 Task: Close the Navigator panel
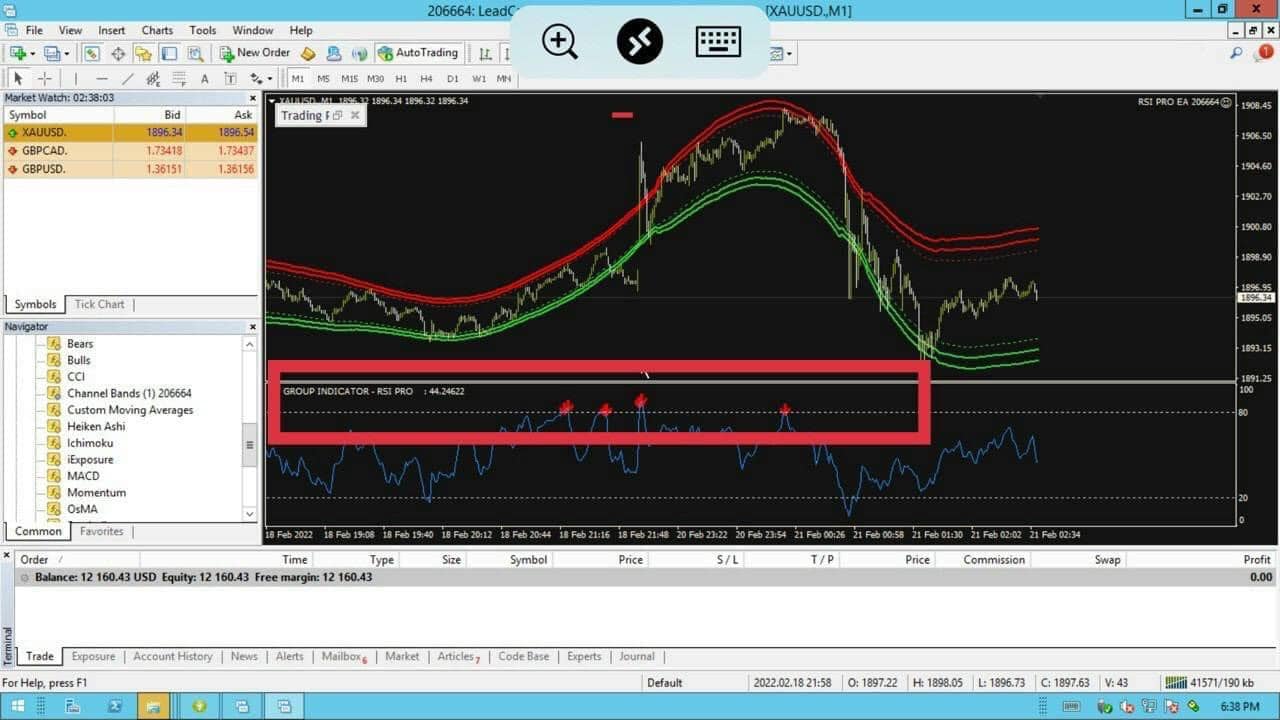pos(252,327)
